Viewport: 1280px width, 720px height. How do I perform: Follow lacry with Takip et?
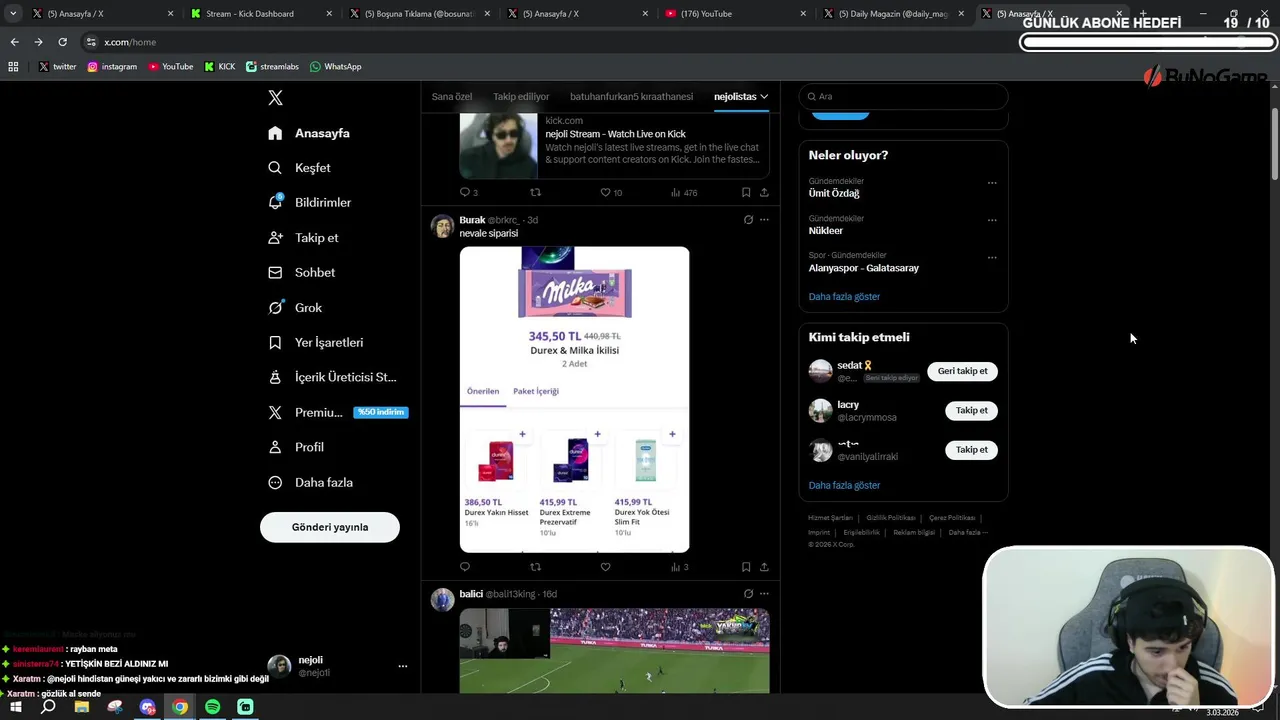[x=971, y=410]
